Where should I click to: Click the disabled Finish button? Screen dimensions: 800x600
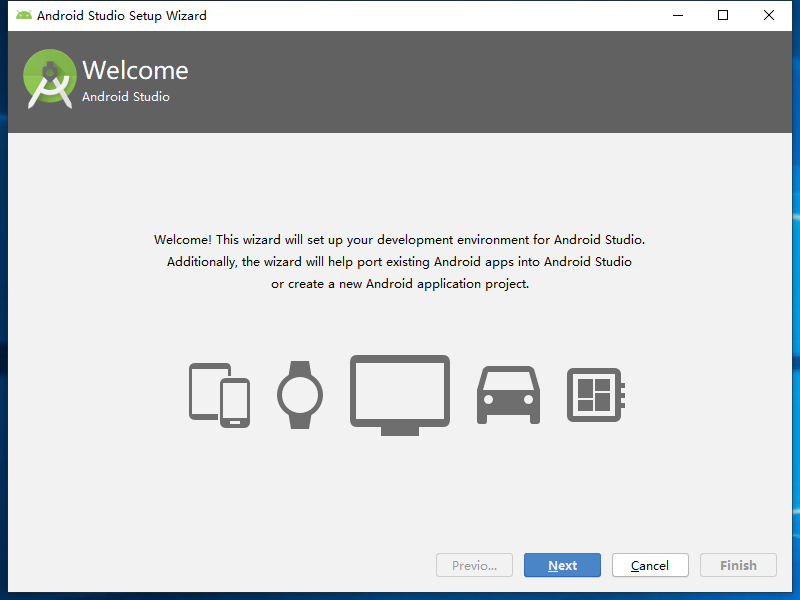pos(738,565)
